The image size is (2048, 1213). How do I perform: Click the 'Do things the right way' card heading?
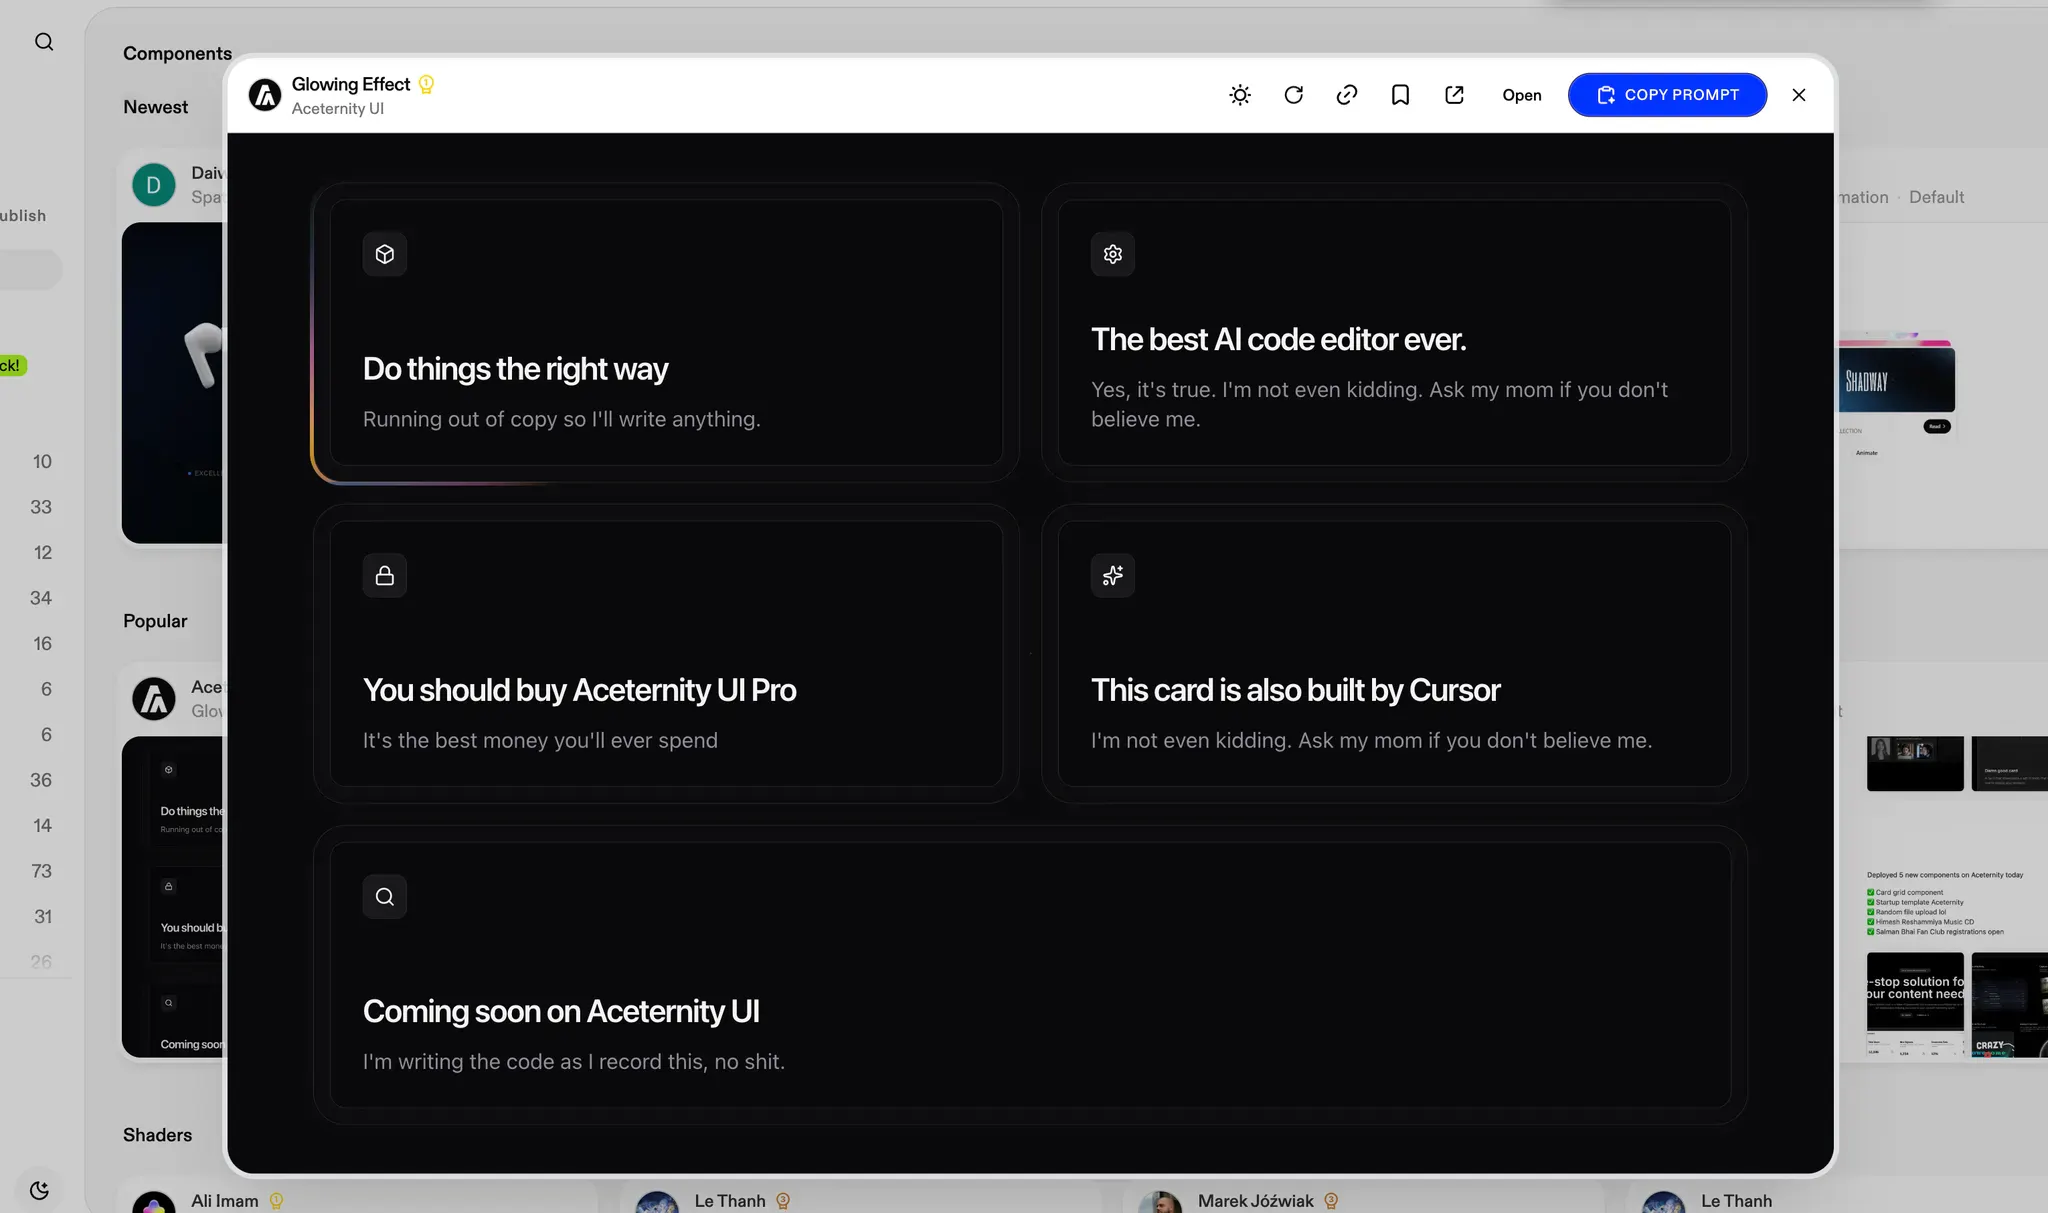point(515,369)
